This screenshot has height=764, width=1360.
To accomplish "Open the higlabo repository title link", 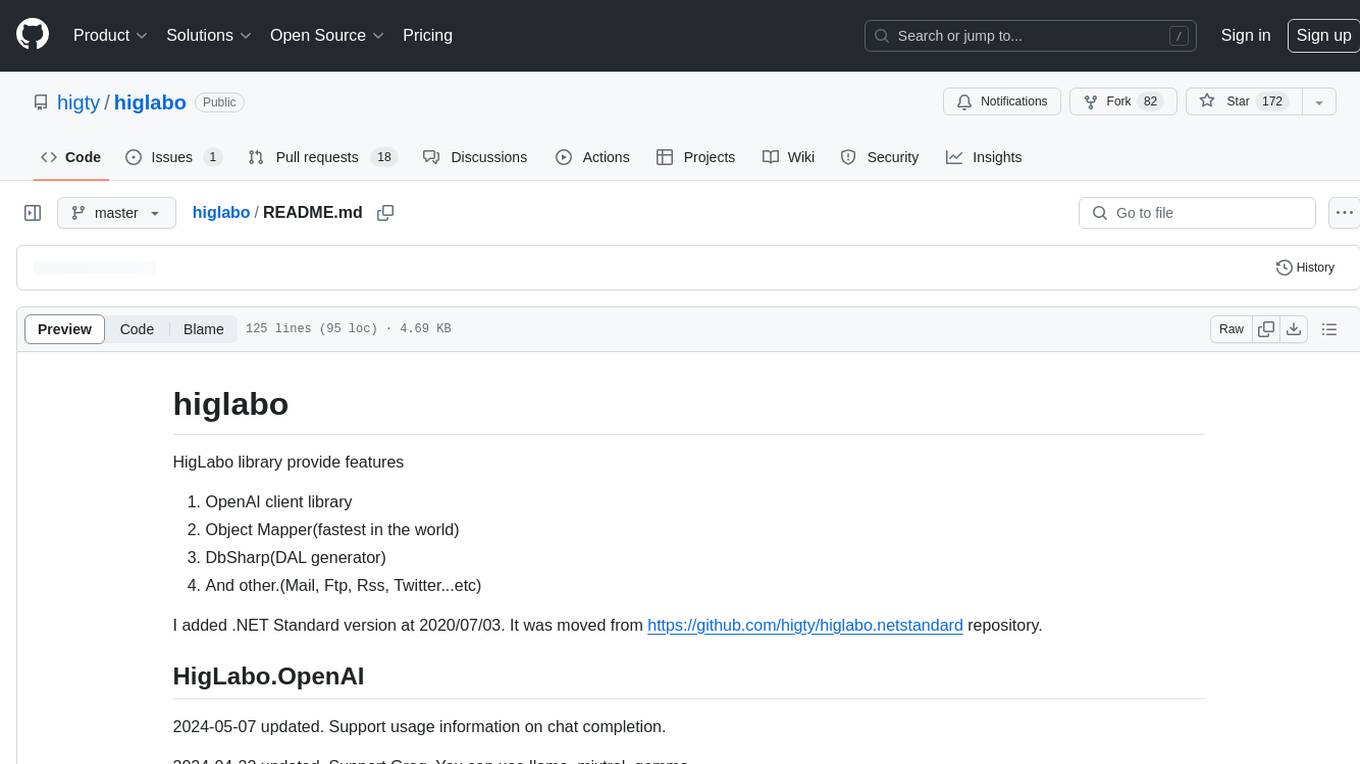I will tap(150, 102).
